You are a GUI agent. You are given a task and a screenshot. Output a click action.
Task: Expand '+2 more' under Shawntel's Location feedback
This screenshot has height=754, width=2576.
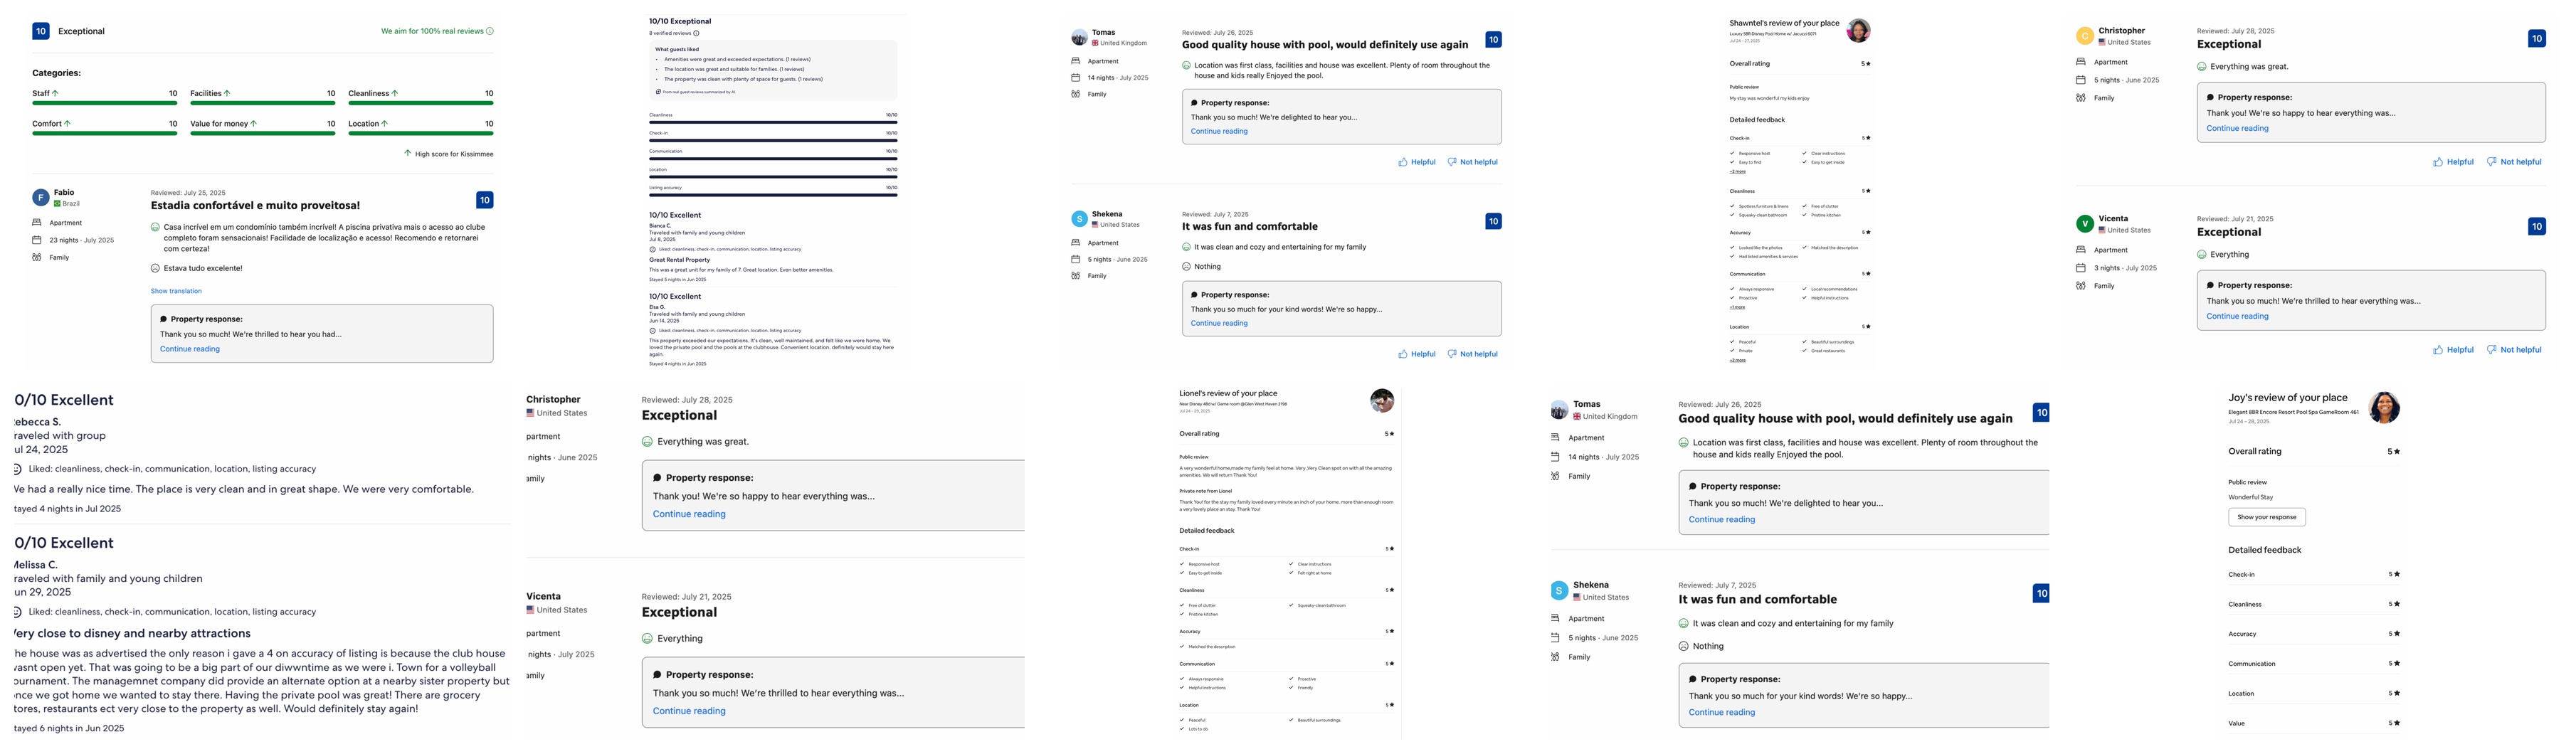click(x=1737, y=360)
